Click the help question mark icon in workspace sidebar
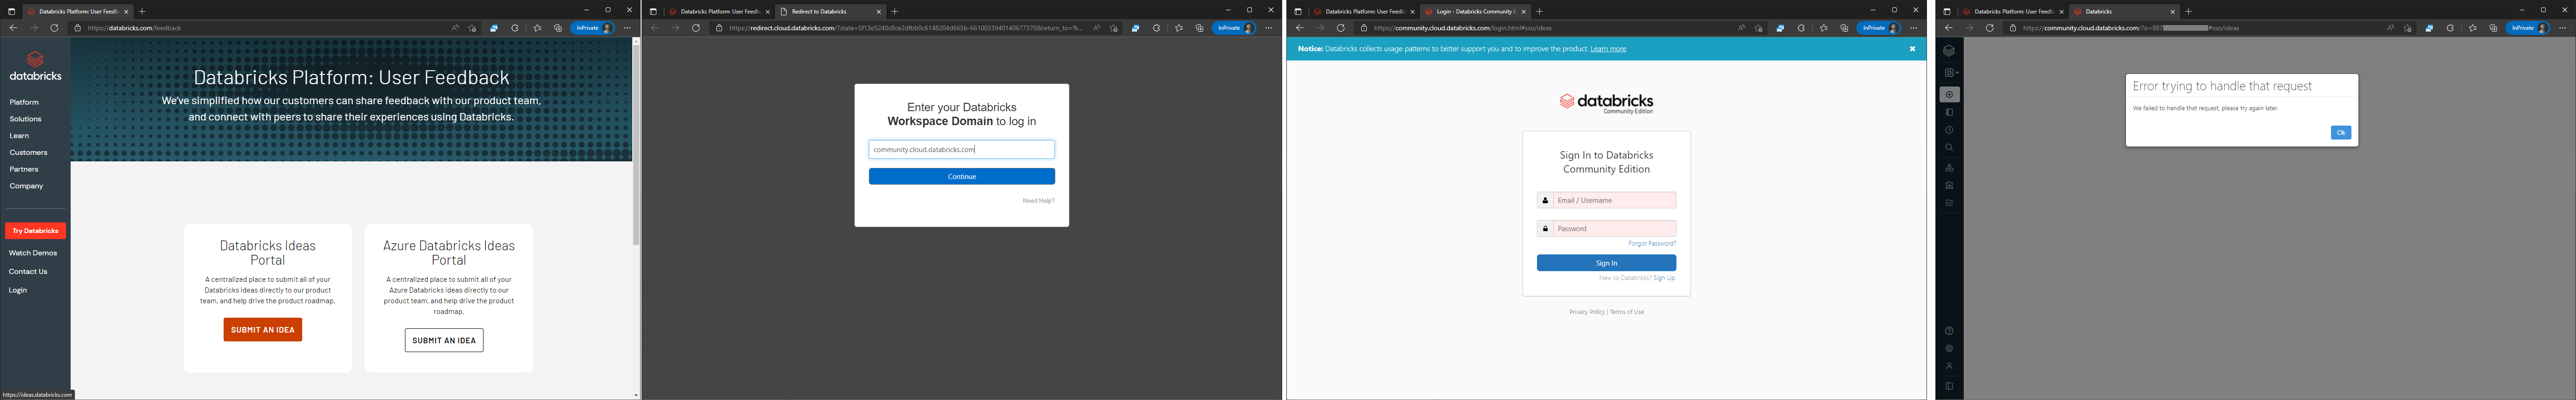 (x=1949, y=331)
